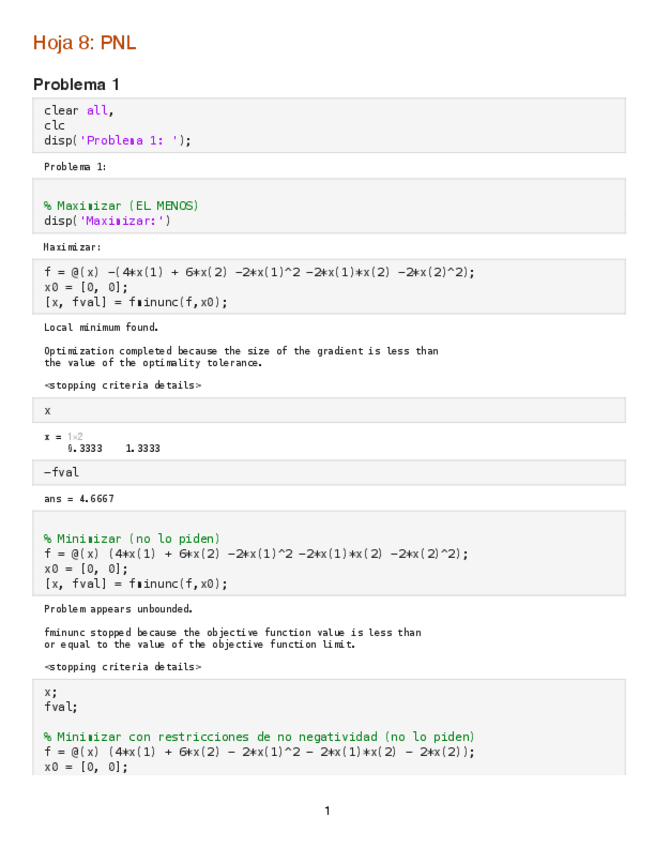Select the 'Problema 1' section heading
Viewport: 655px width, 848px height.
(76, 84)
